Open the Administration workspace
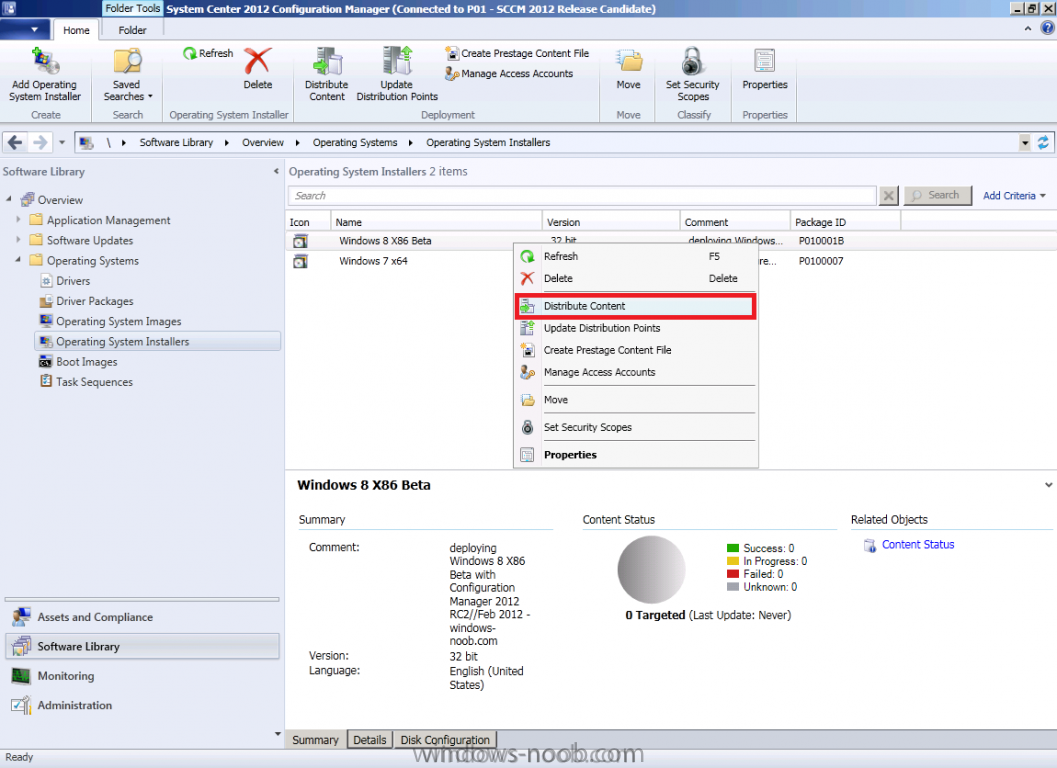 click(x=142, y=705)
